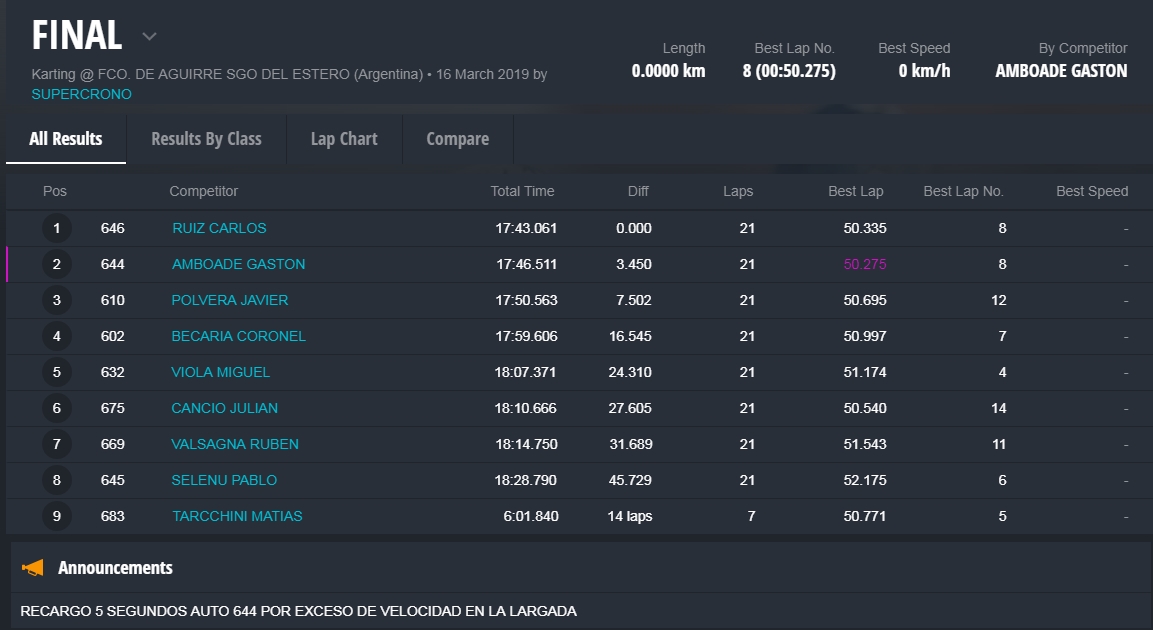Click the FINAL session title
Screen dimensions: 1153x630
pos(77,36)
